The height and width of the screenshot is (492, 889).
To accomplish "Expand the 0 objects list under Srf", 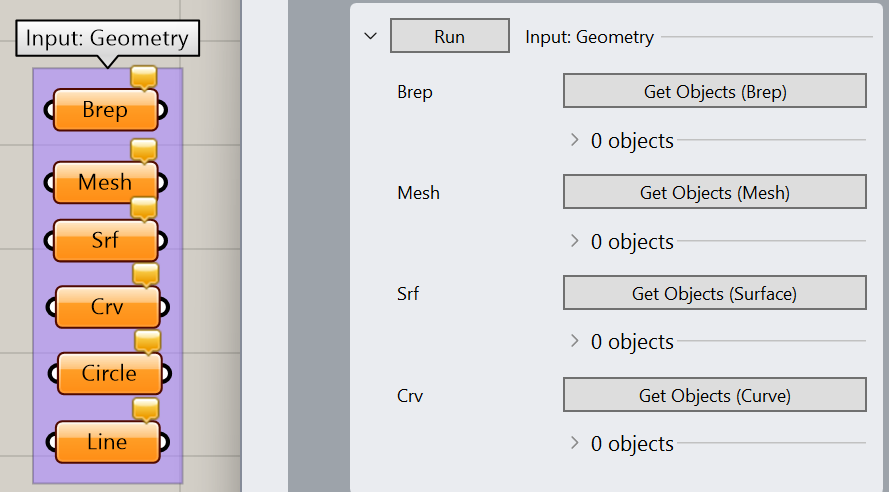I will [574, 341].
